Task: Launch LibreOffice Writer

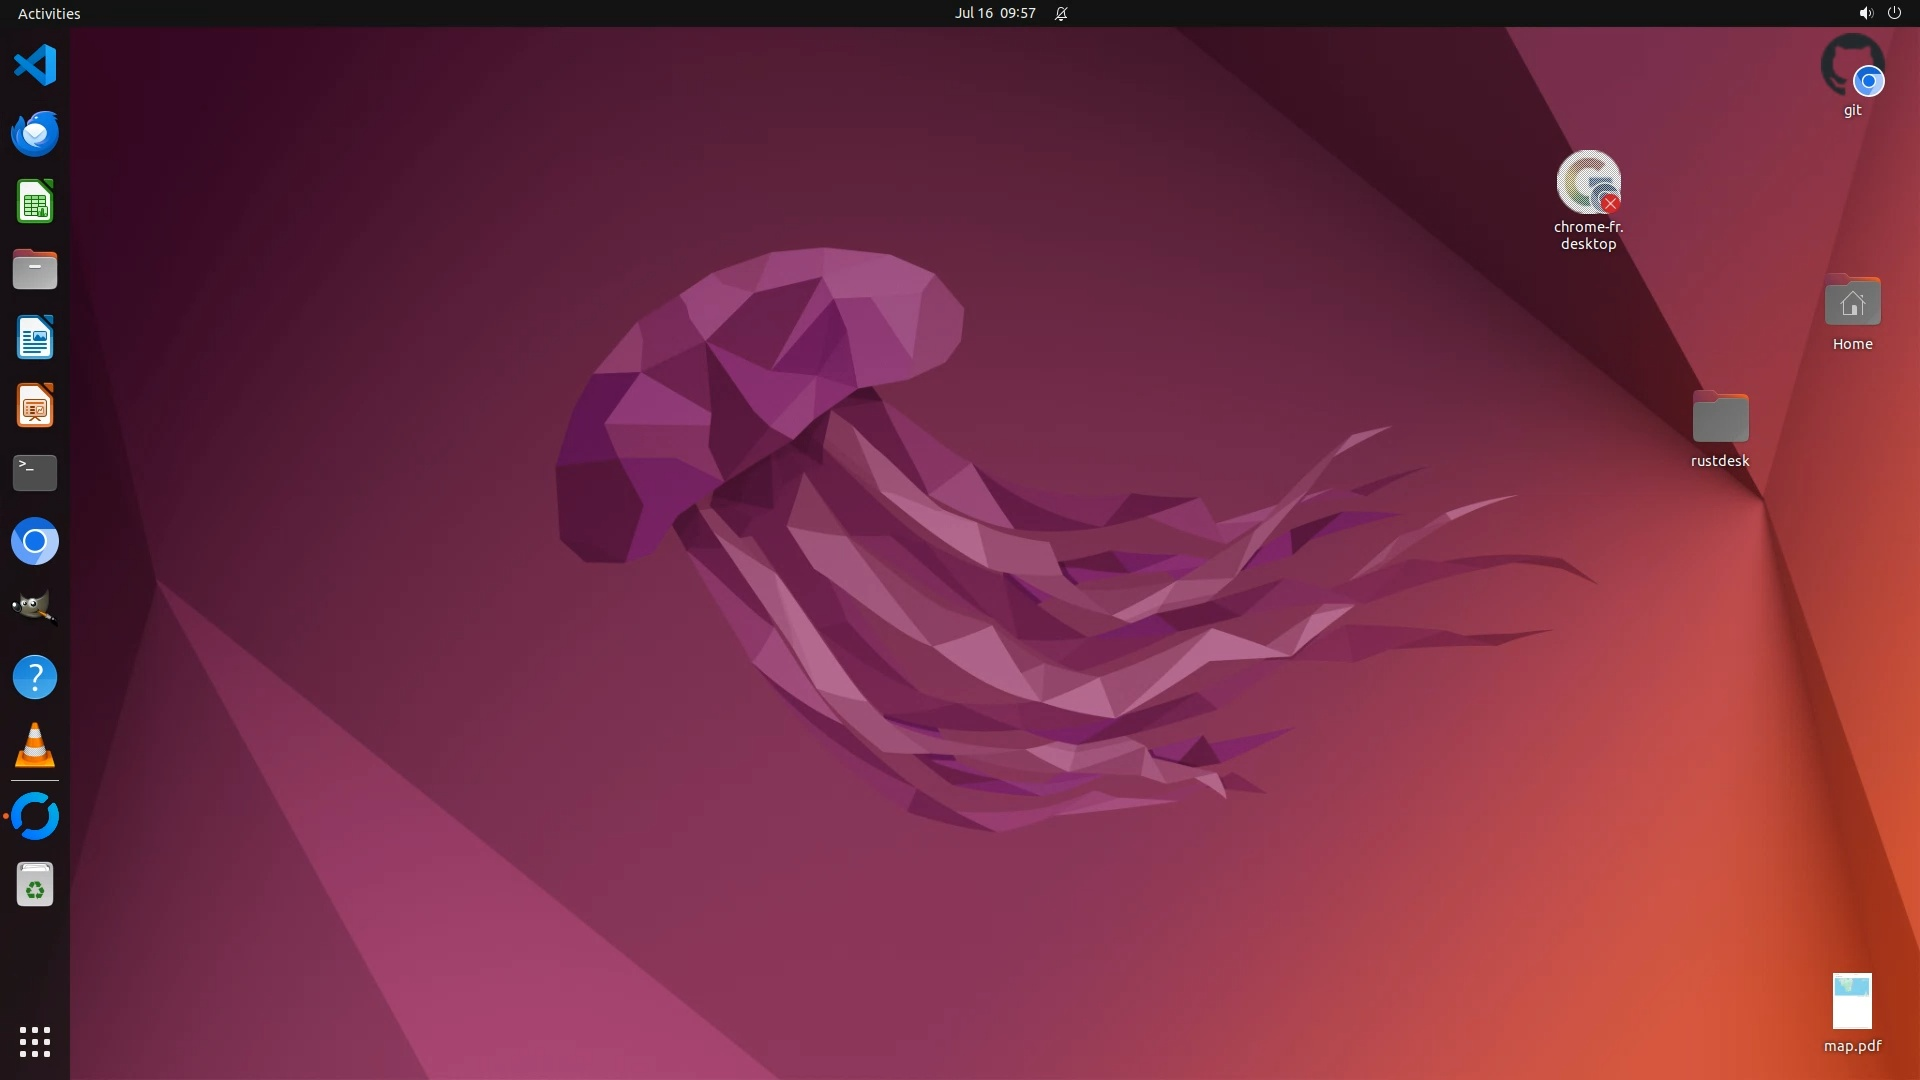Action: pos(35,338)
